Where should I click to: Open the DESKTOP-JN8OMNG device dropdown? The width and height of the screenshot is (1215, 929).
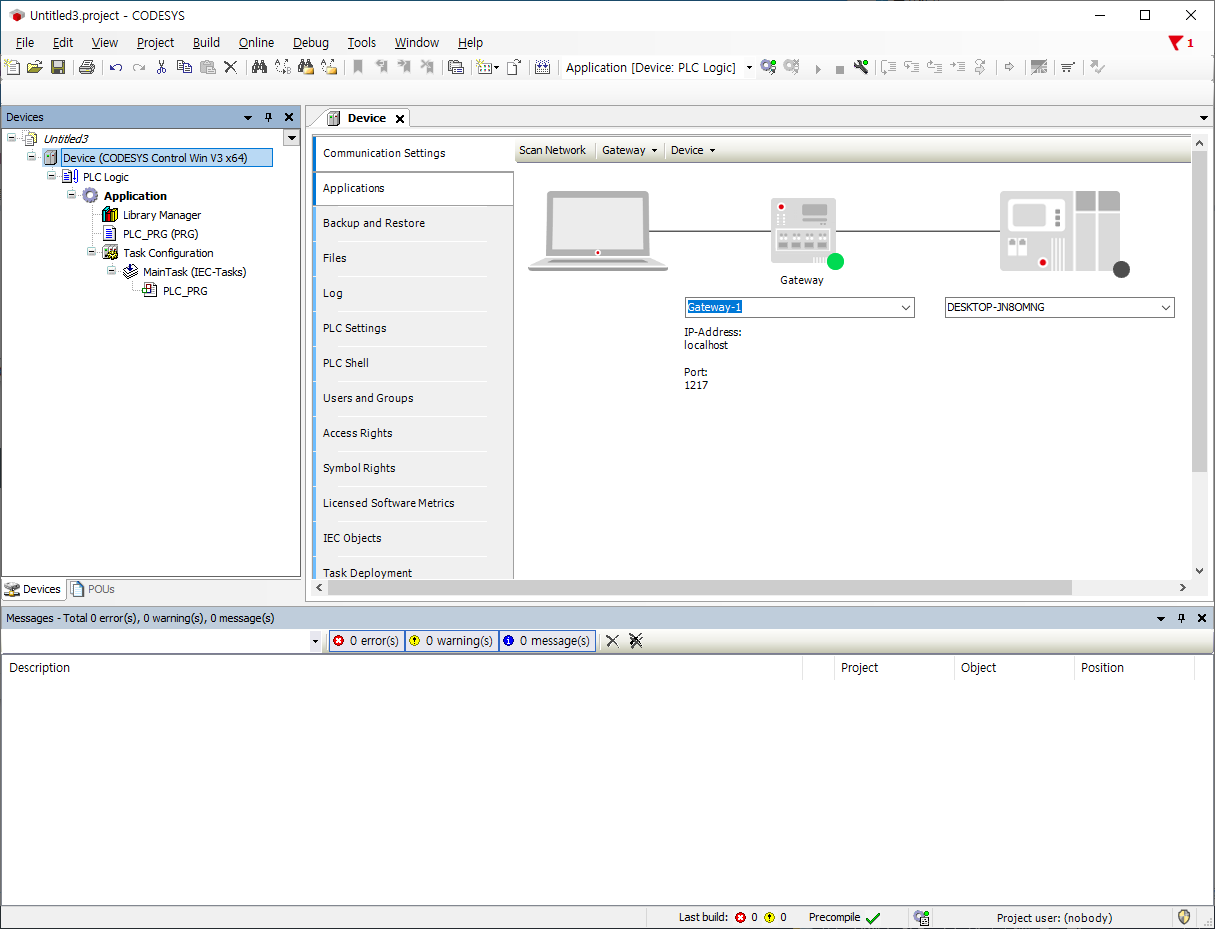(x=1059, y=308)
